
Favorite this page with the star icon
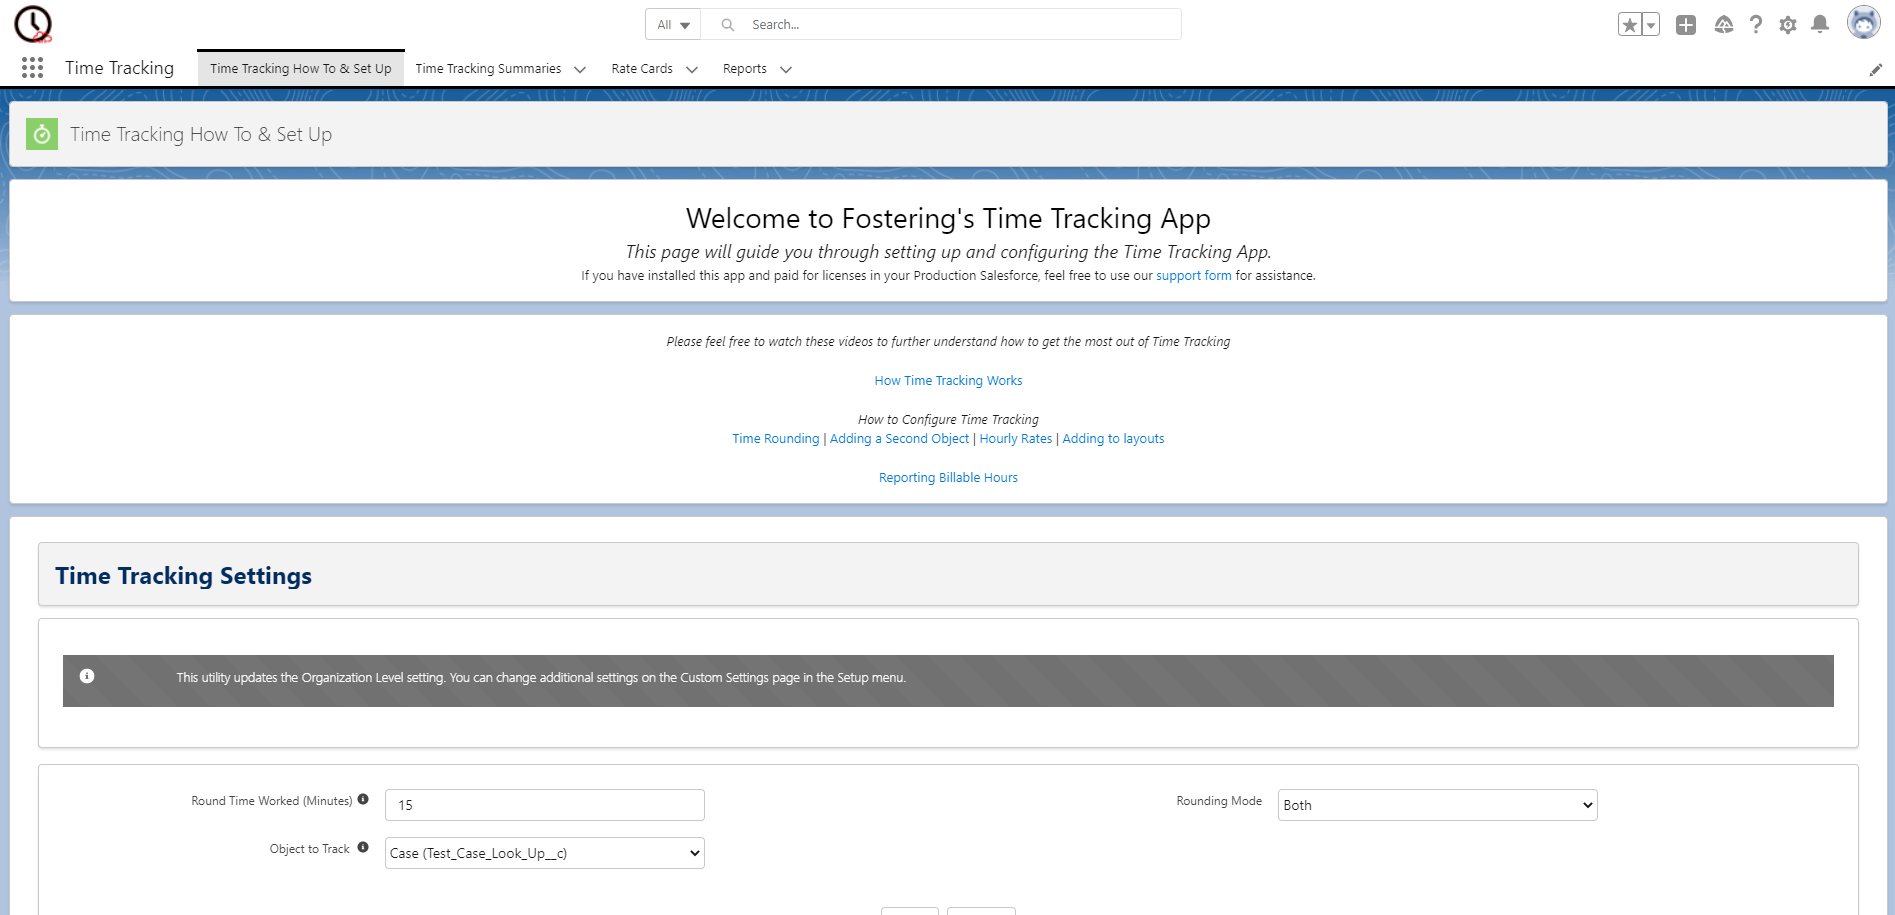pos(1629,22)
